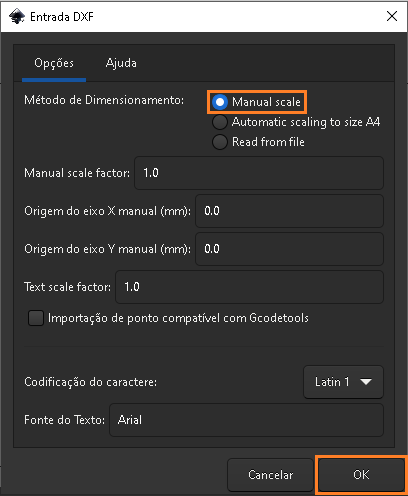Focus the Origem do eixo X field

tap(289, 211)
